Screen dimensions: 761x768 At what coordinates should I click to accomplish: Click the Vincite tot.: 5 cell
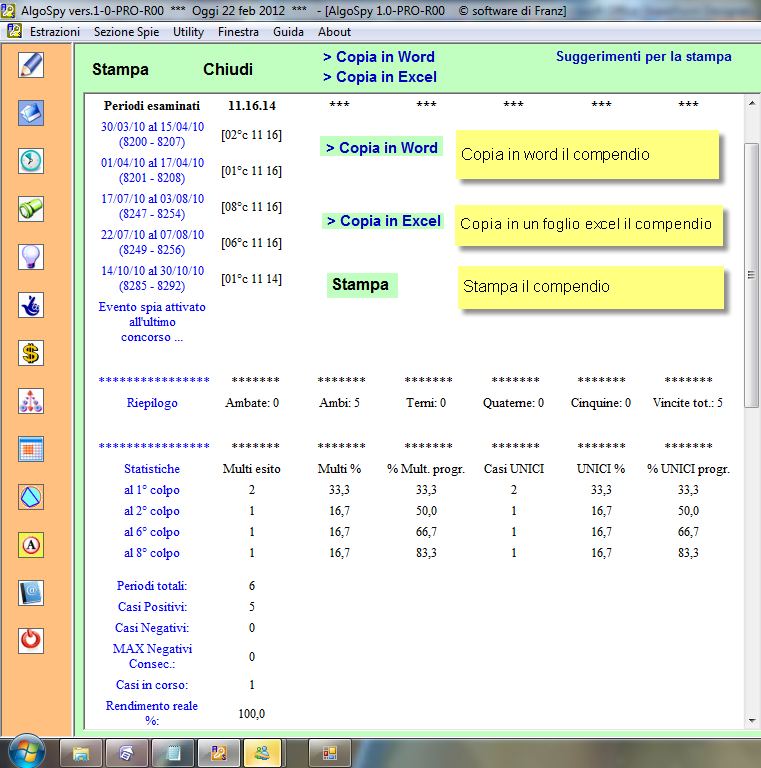[688, 403]
